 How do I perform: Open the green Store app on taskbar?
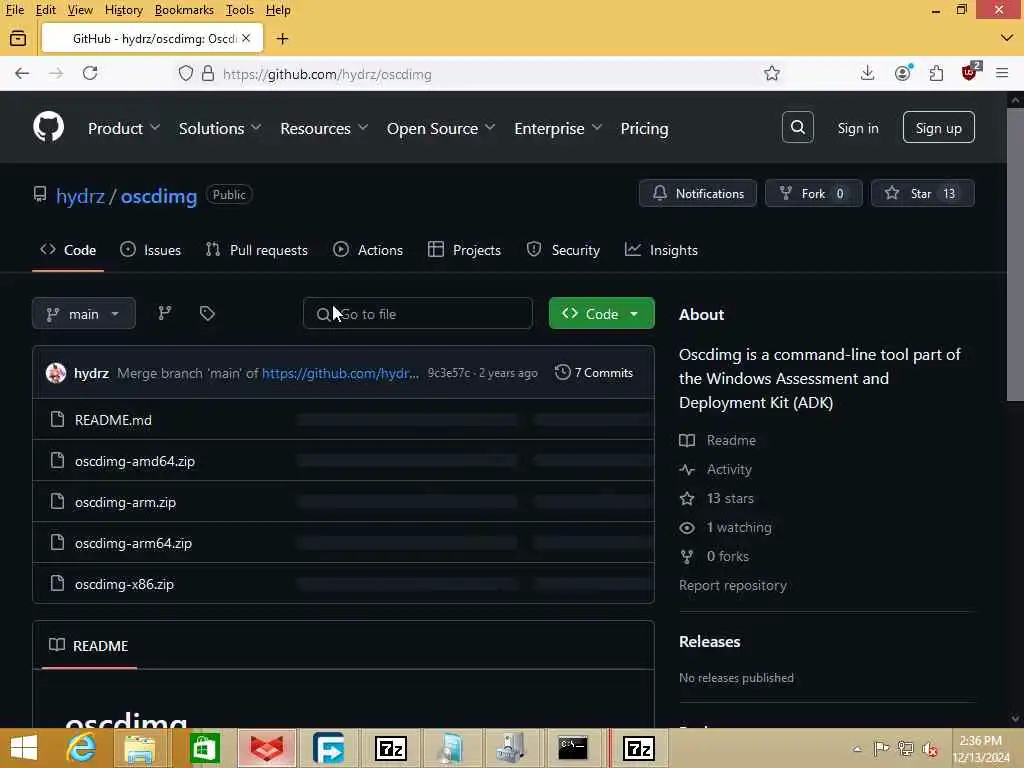204,748
